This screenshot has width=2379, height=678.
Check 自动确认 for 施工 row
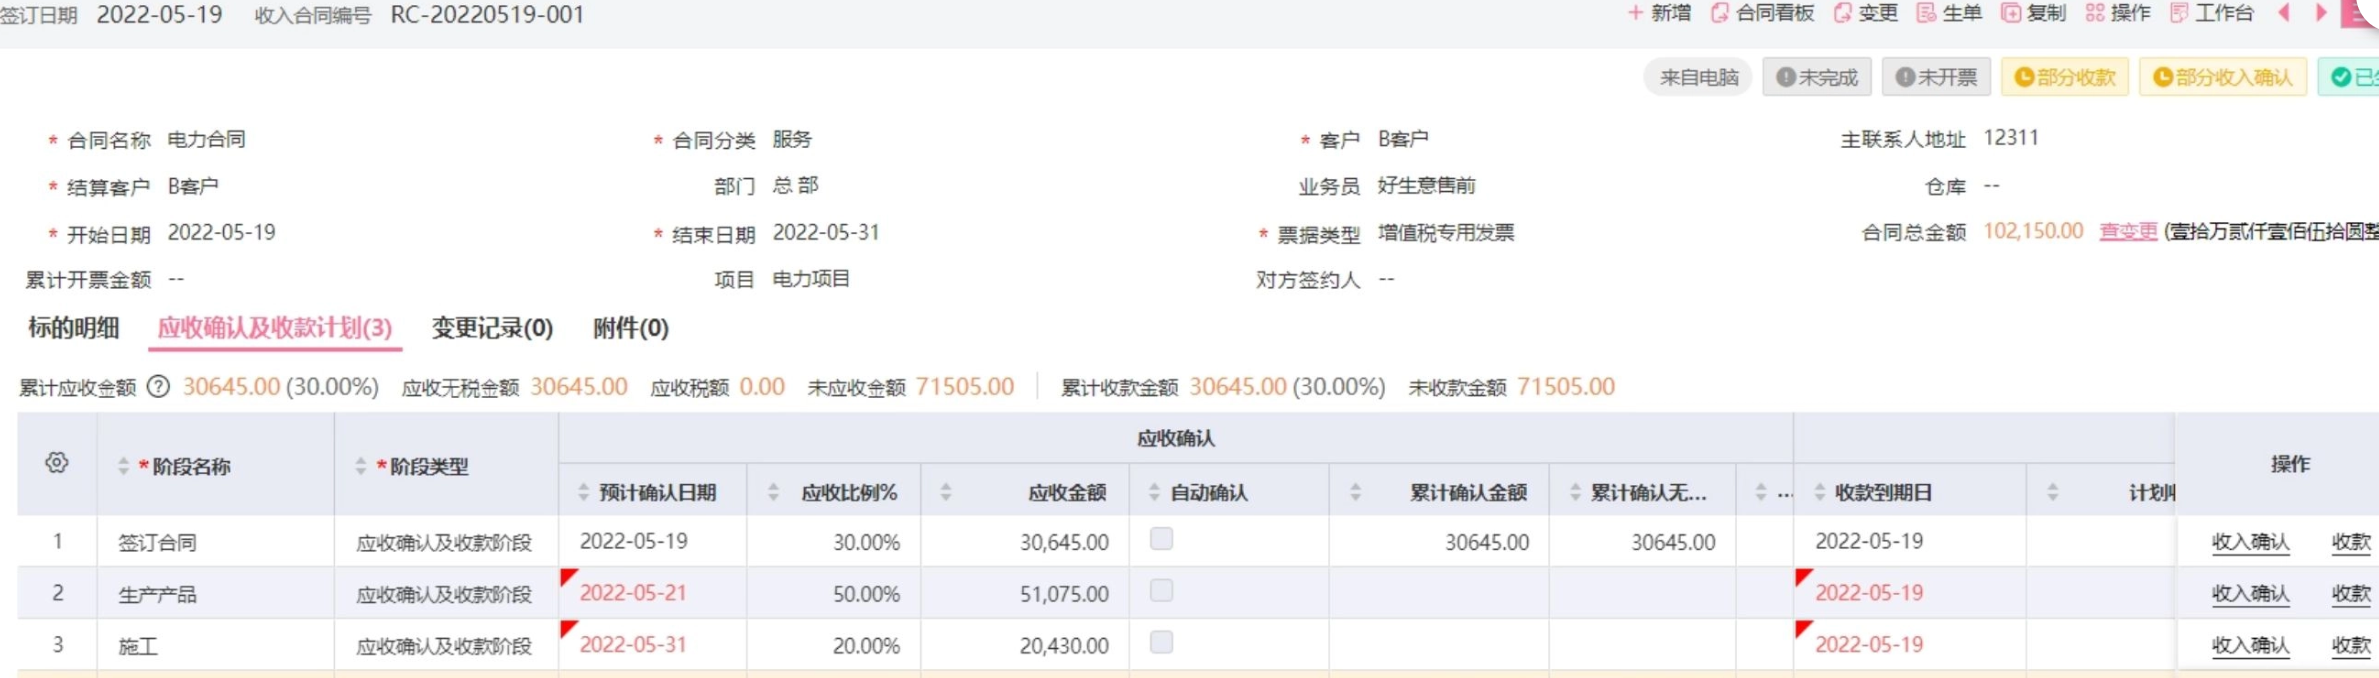click(x=1161, y=643)
